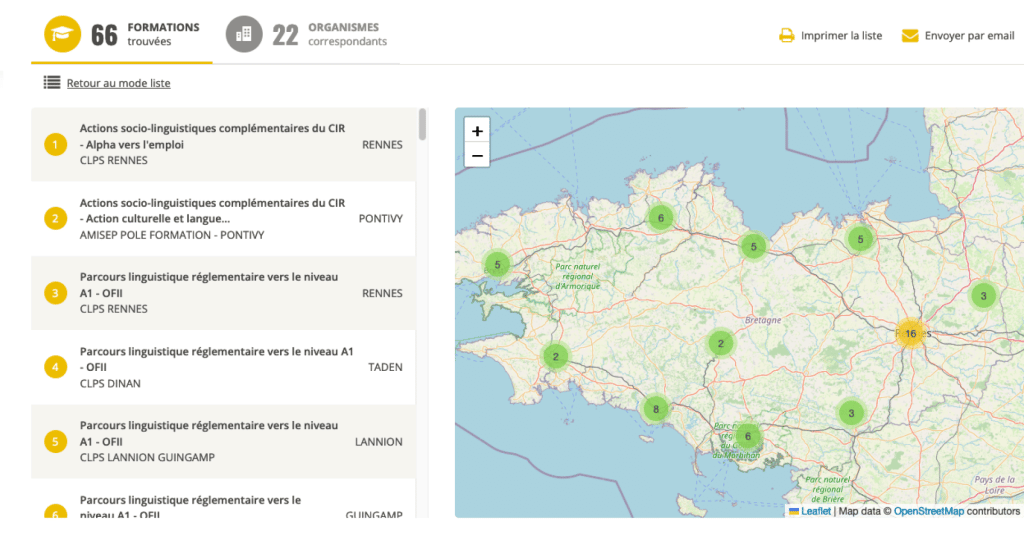Open the cluster of 2 near Quimper
This screenshot has width=1024, height=533.
click(556, 357)
